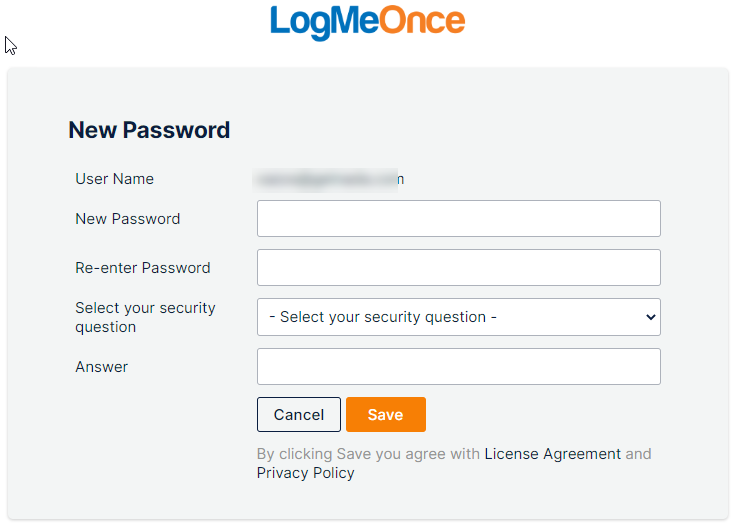Image resolution: width=736 pixels, height=528 pixels.
Task: Focus the Re-enter Password input field
Action: 459,268
